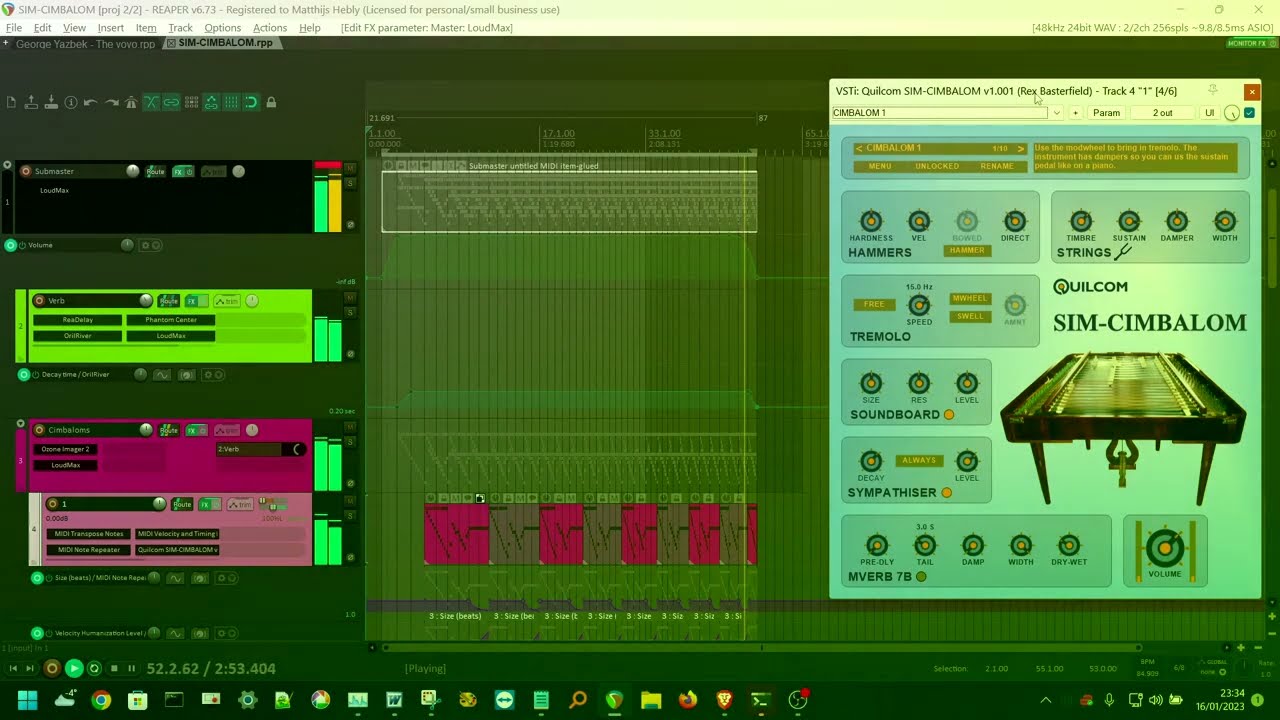The image size is (1280, 720).
Task: Arm record on Verb track
Action: (x=39, y=300)
